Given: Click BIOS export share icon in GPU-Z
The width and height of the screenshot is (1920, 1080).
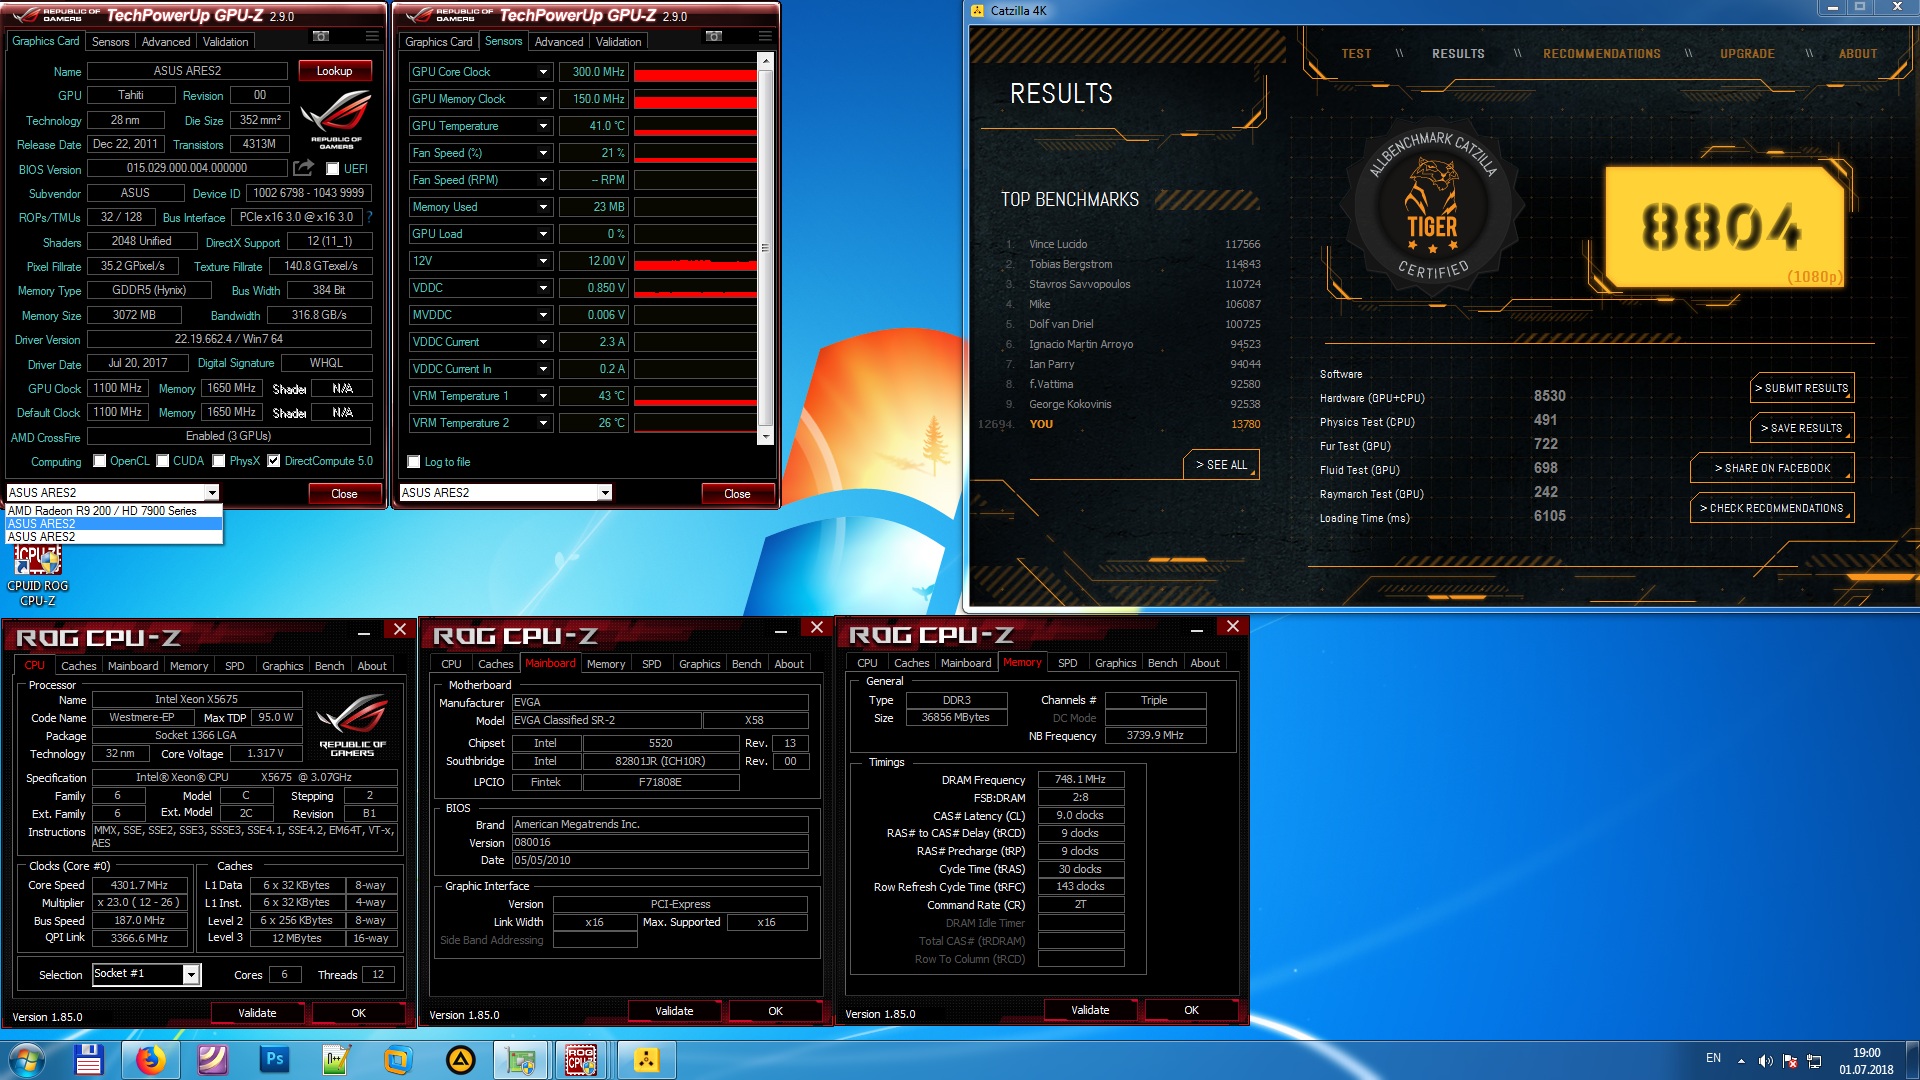Looking at the screenshot, I should pyautogui.click(x=304, y=168).
